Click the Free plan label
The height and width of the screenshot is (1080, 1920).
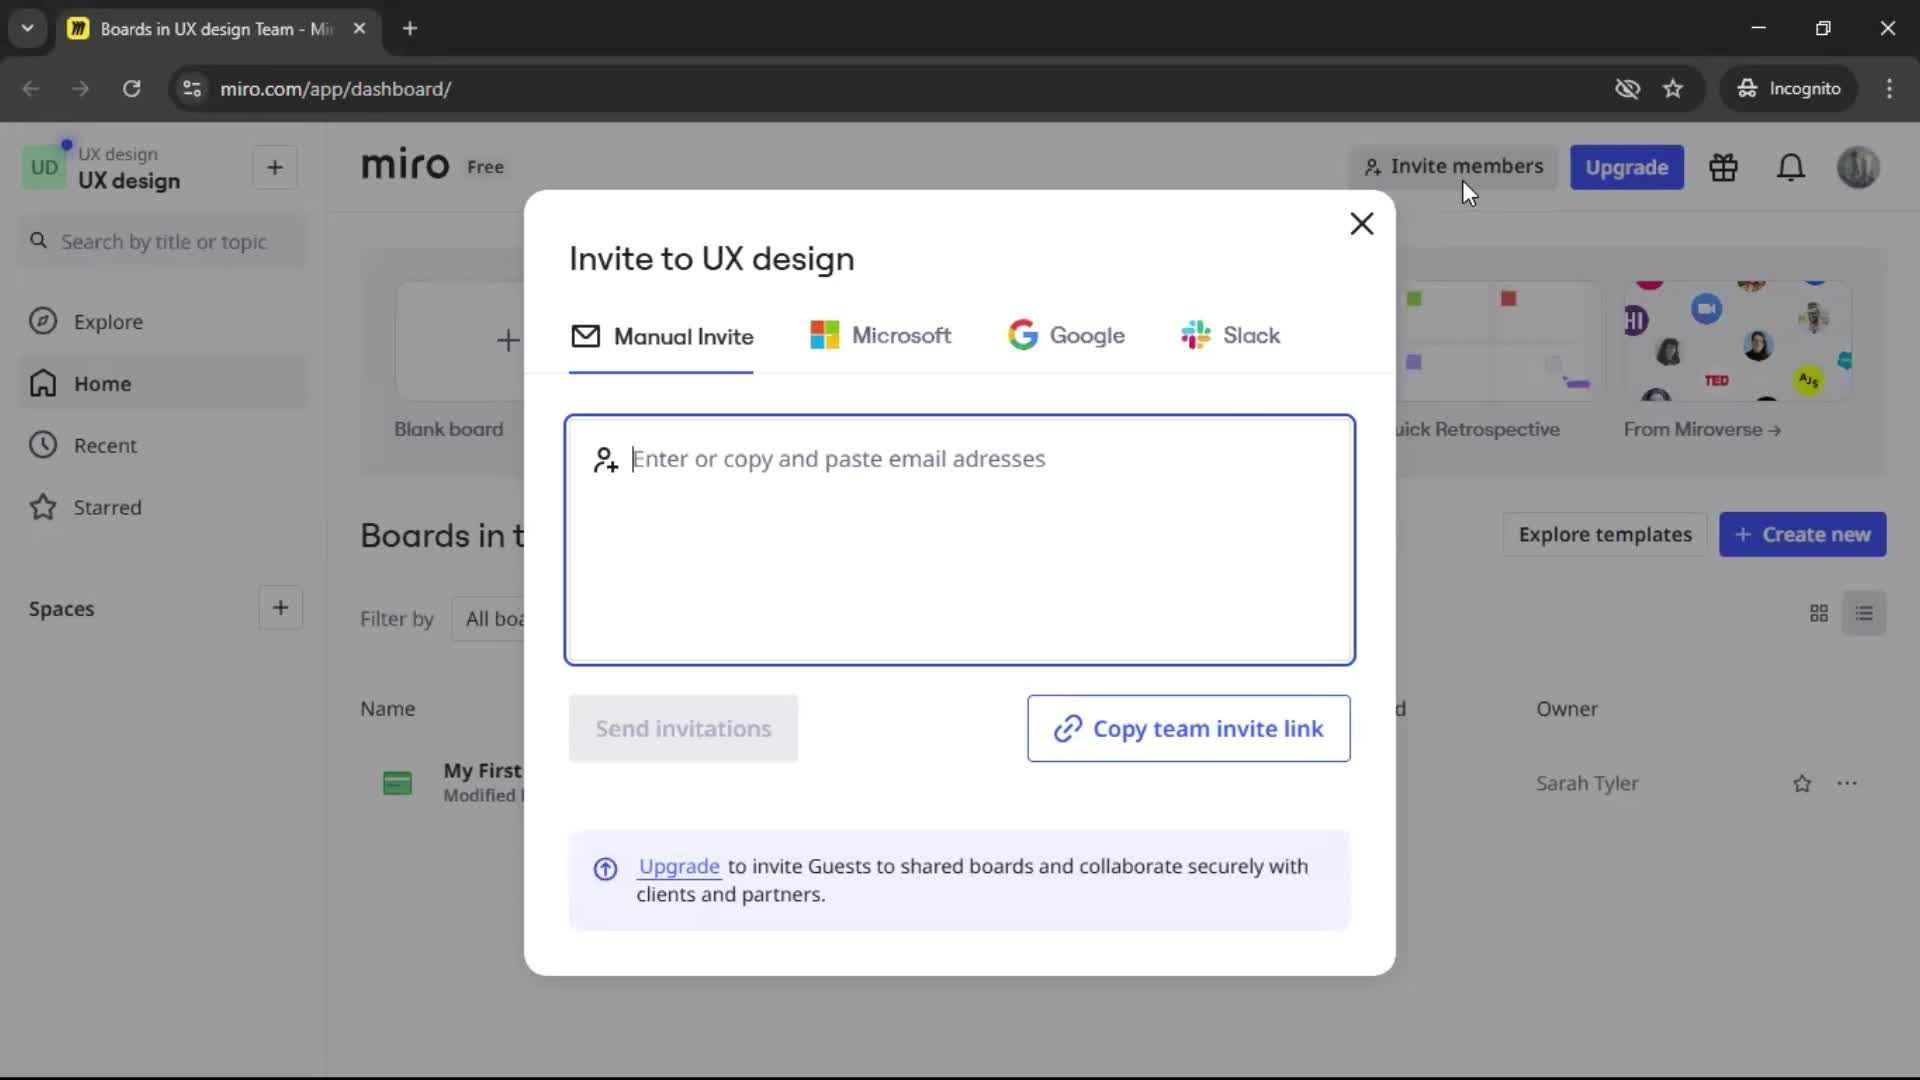[x=485, y=167]
